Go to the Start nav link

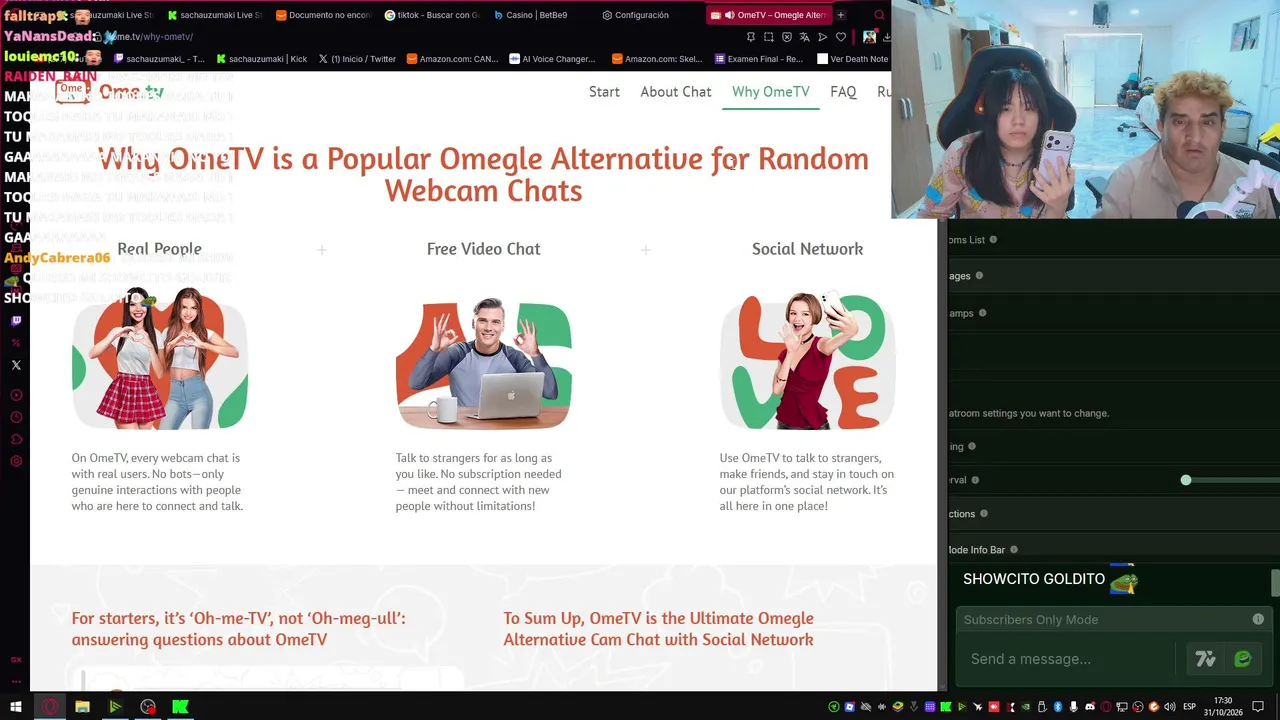coord(604,92)
